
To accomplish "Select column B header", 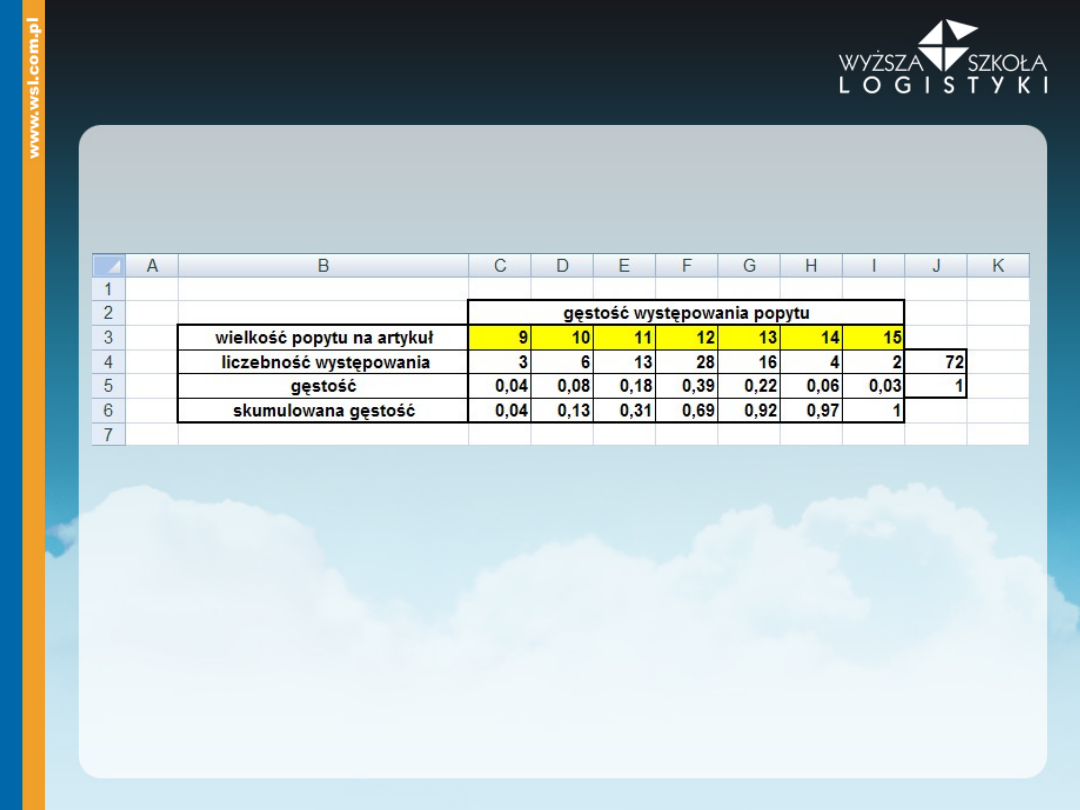I will (x=323, y=266).
